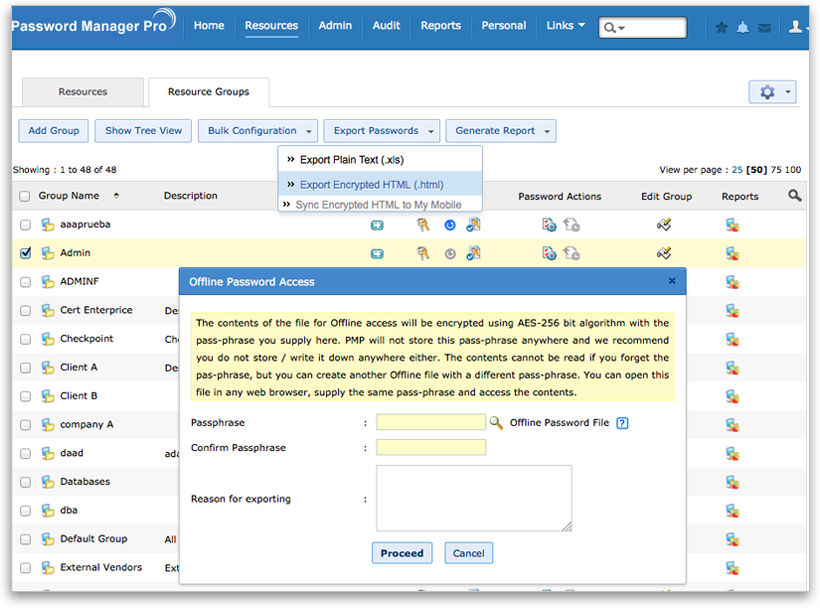Go to the Home navigation item
820x612 pixels.
[209, 25]
